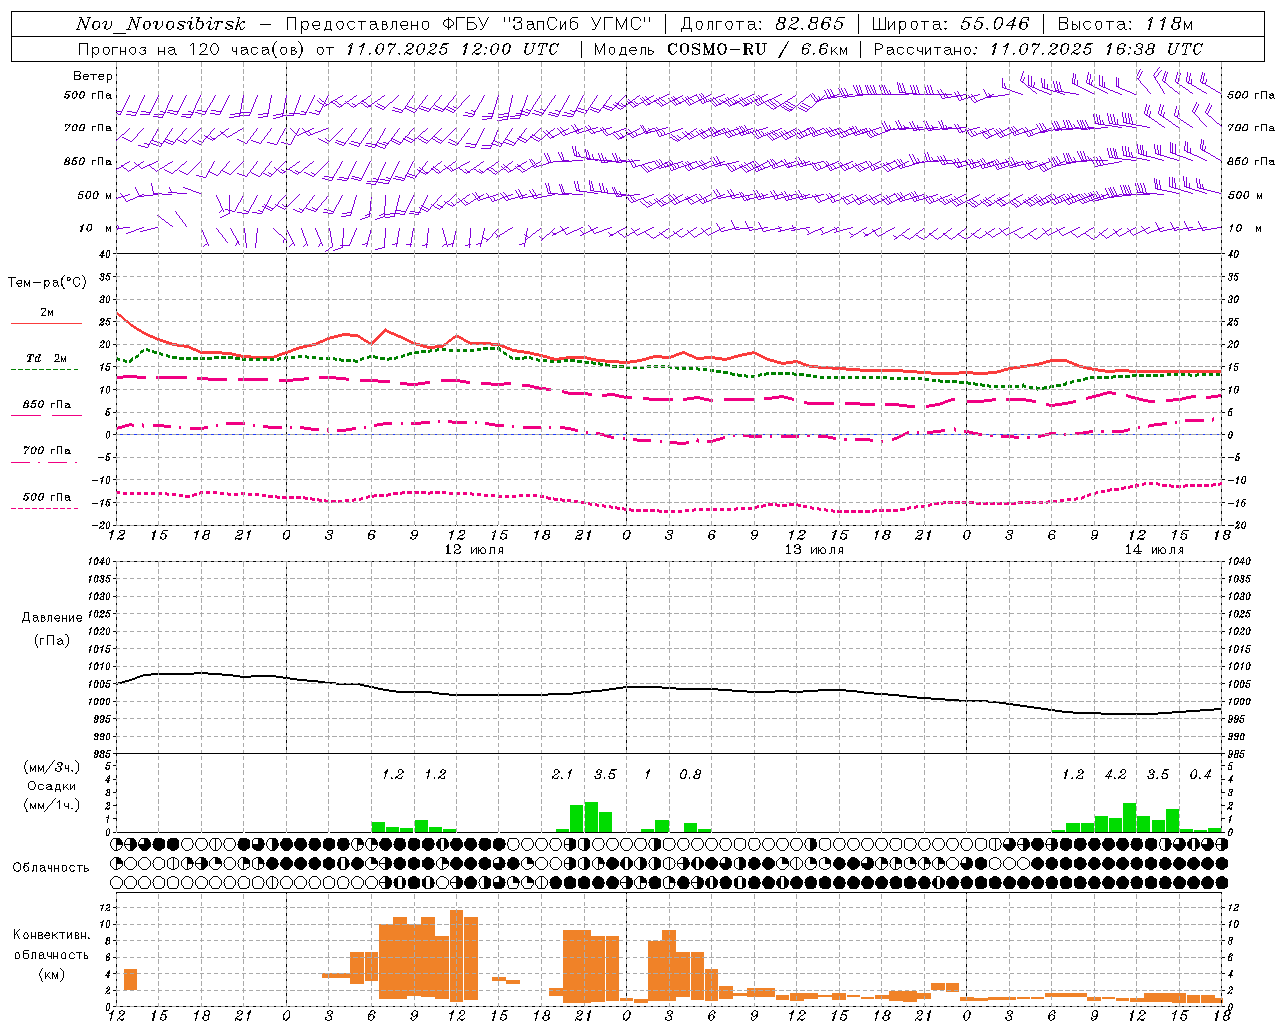Click the elevation value Высота: 118м
Viewport: 1280px width, 1024px height.
1126,24
